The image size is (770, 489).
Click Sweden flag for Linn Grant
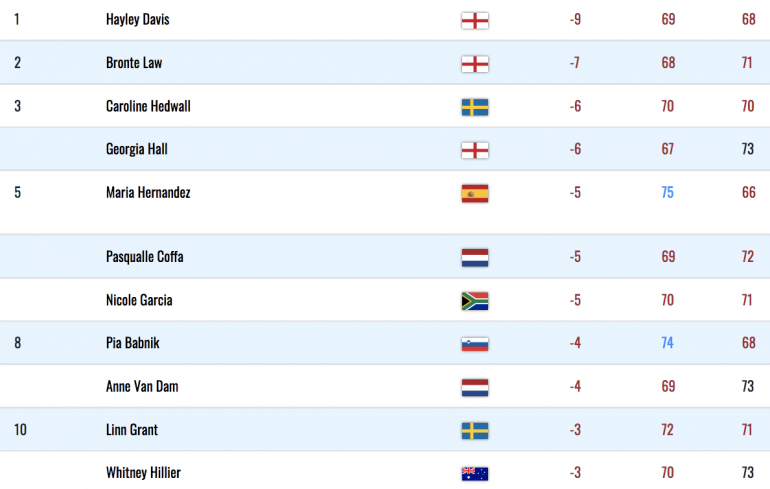[x=475, y=431]
